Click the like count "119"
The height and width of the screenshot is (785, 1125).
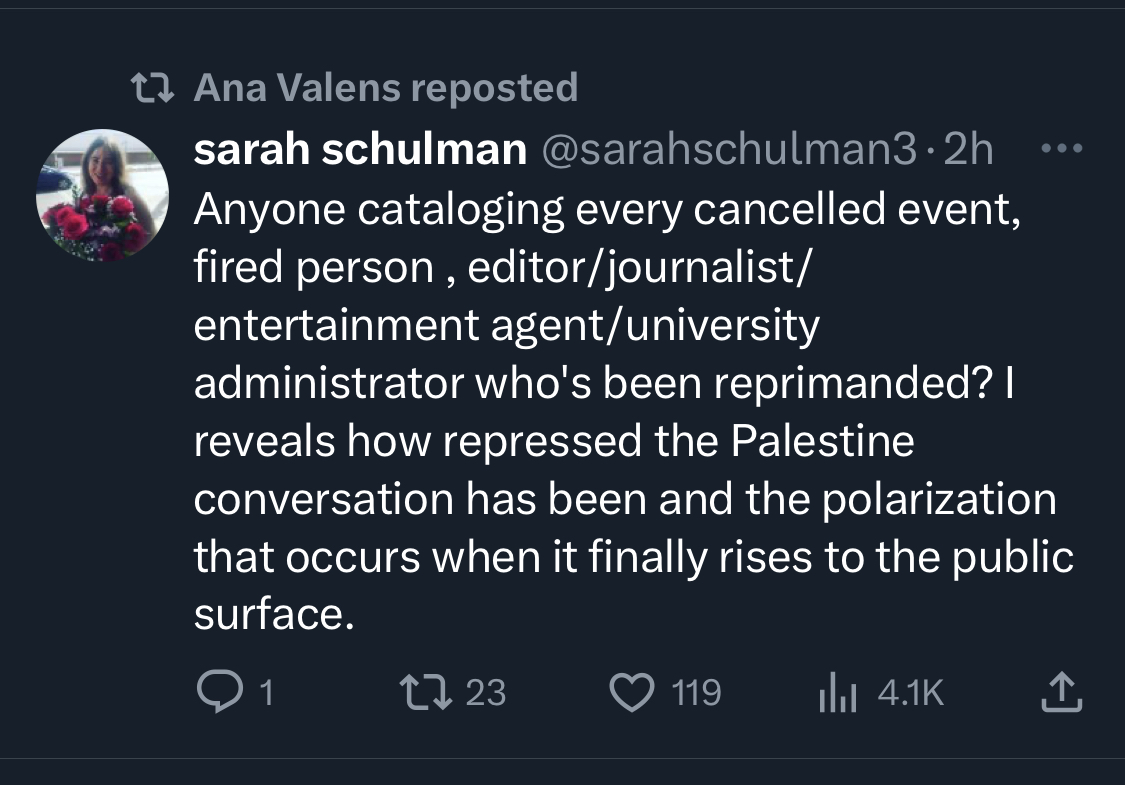pyautogui.click(x=696, y=692)
